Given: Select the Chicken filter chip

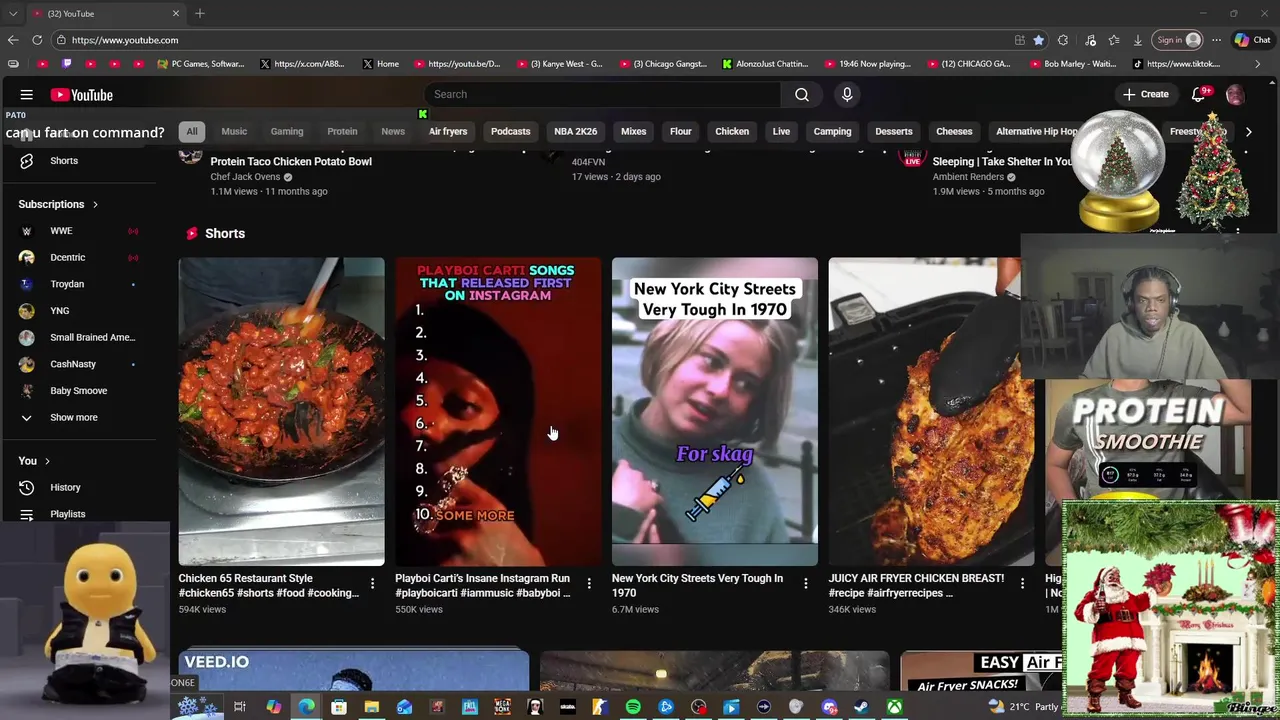Looking at the screenshot, I should click(732, 131).
